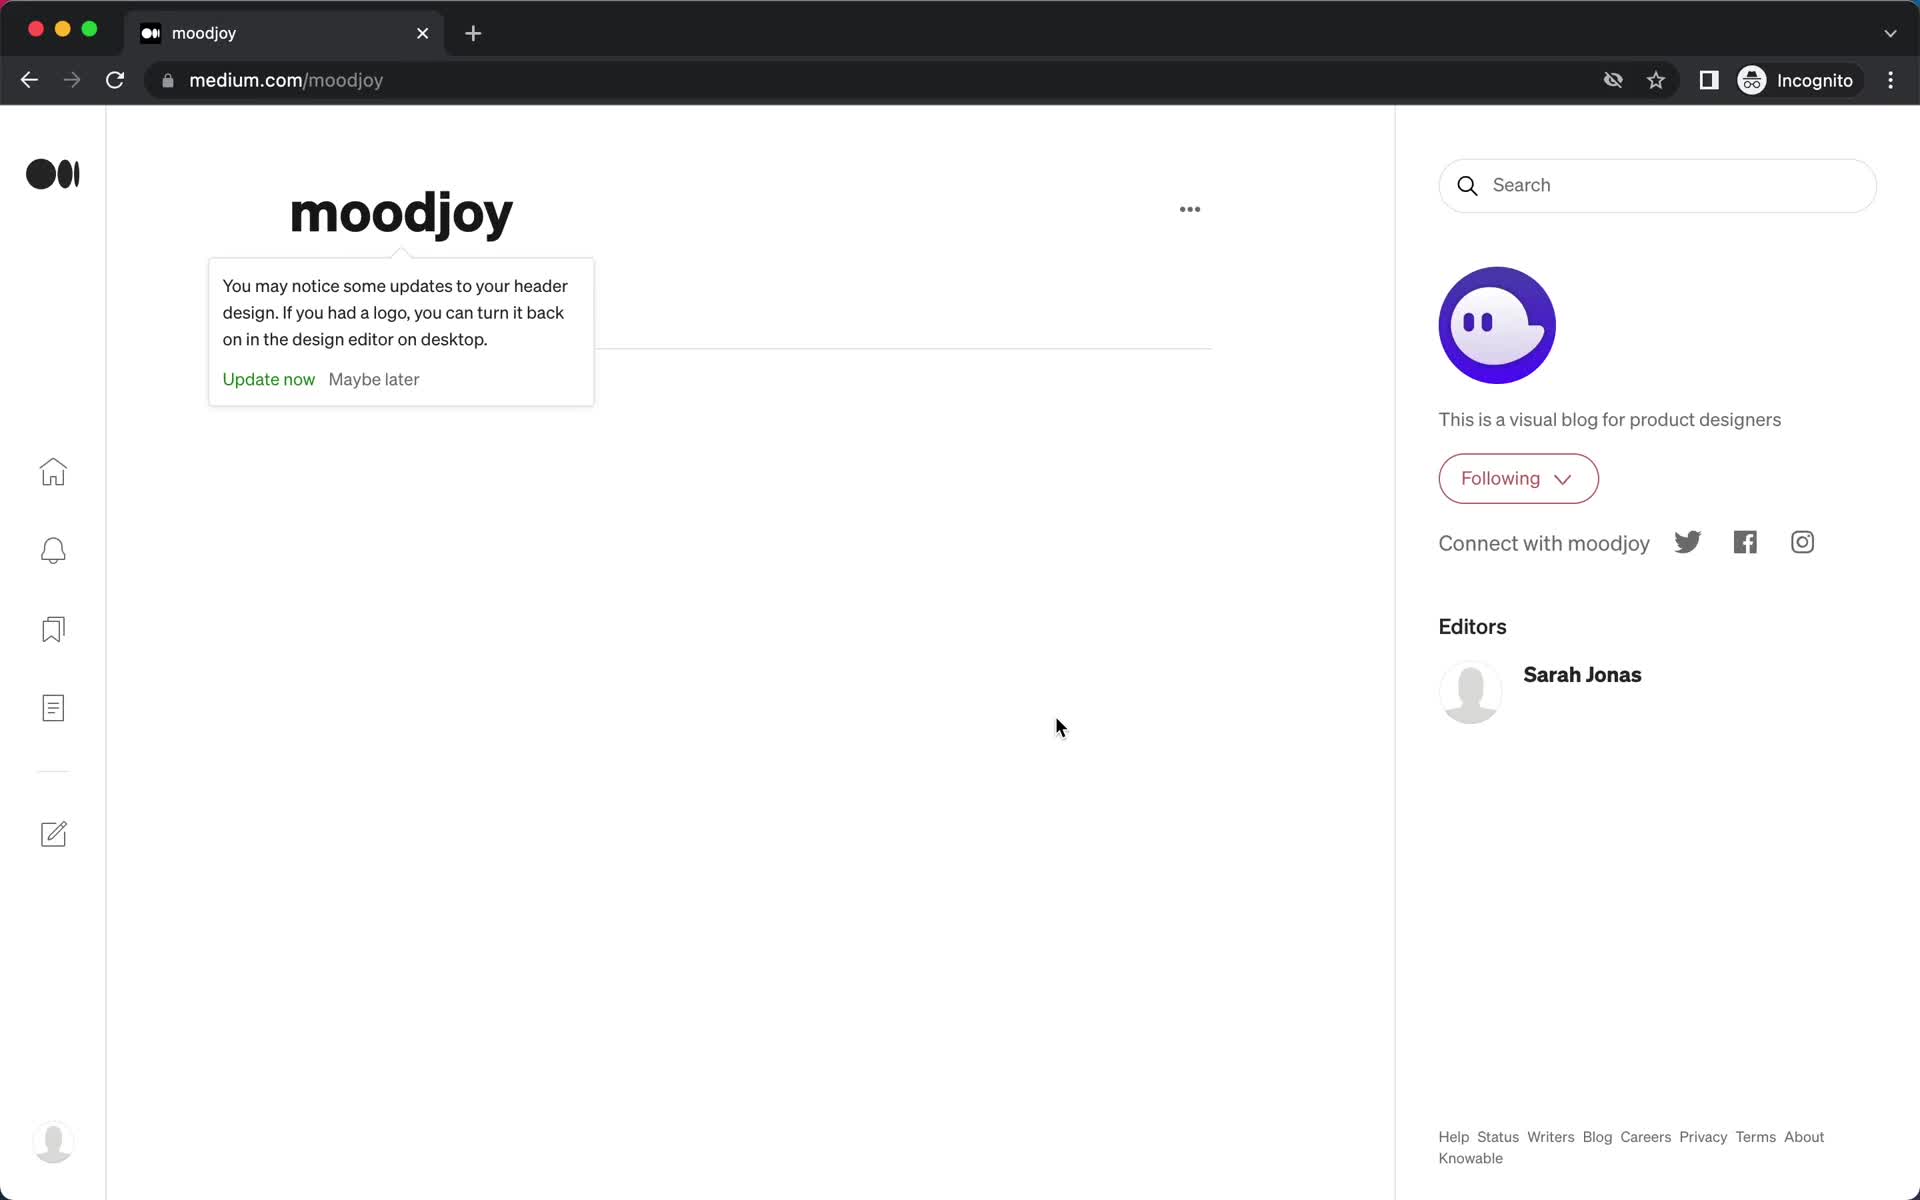Click the three-dot more options menu
1920x1200 pixels.
(x=1187, y=209)
